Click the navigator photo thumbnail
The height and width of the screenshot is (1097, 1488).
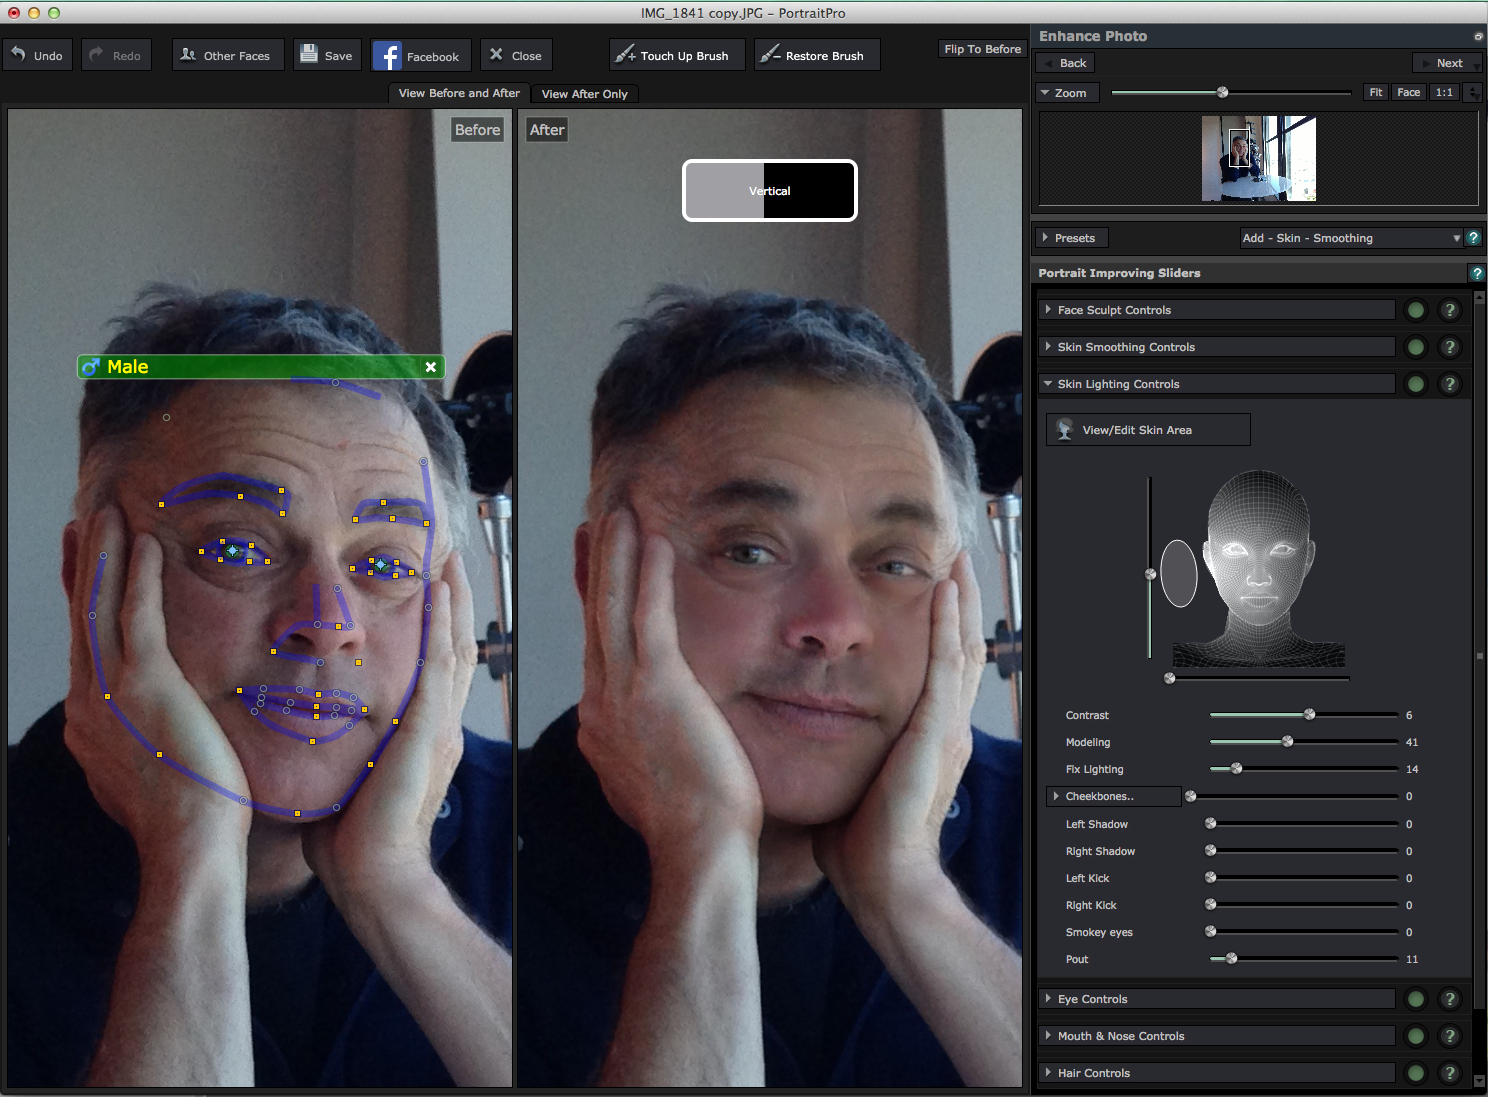pyautogui.click(x=1259, y=159)
